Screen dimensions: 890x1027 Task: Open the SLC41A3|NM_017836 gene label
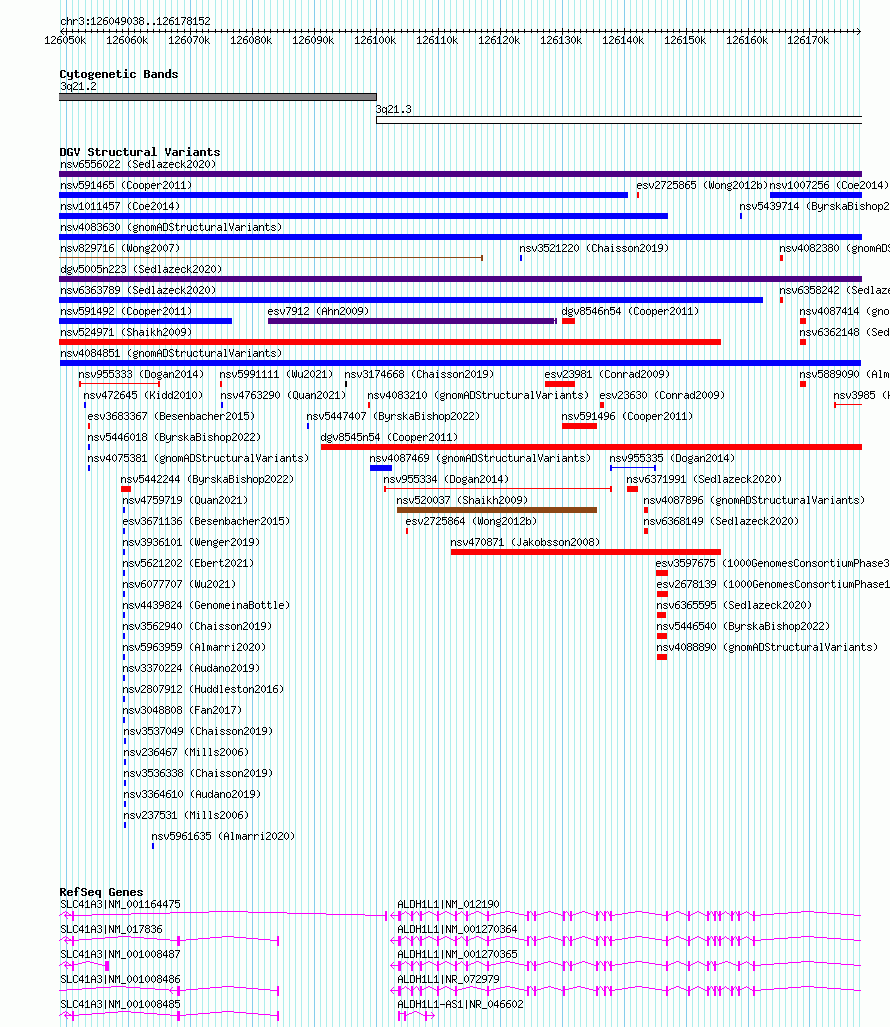[x=111, y=929]
